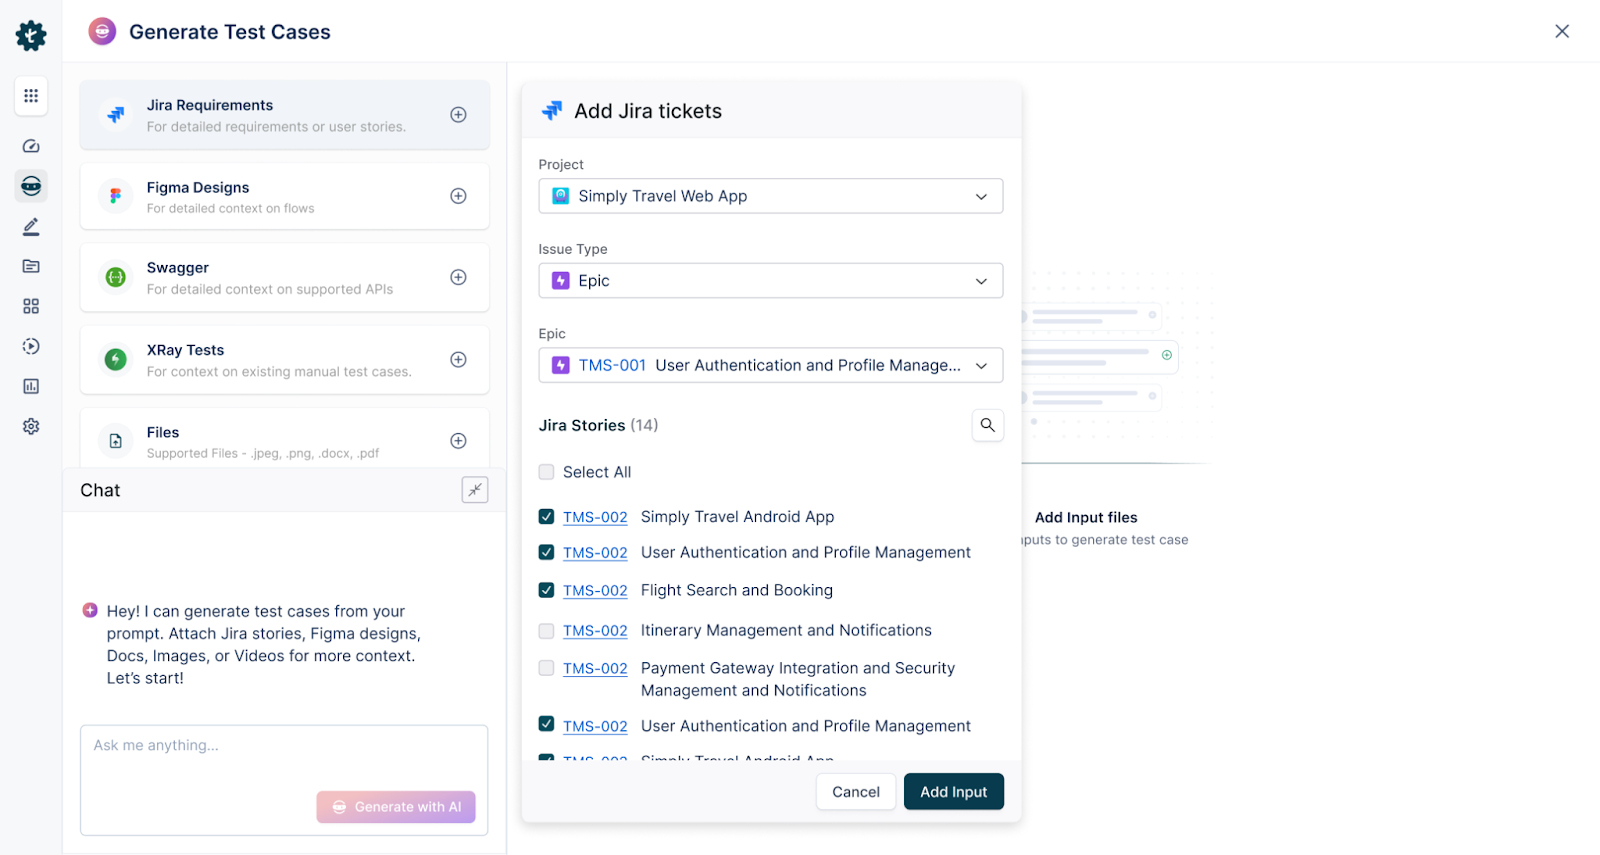Click the Generate with AI button

coord(396,807)
